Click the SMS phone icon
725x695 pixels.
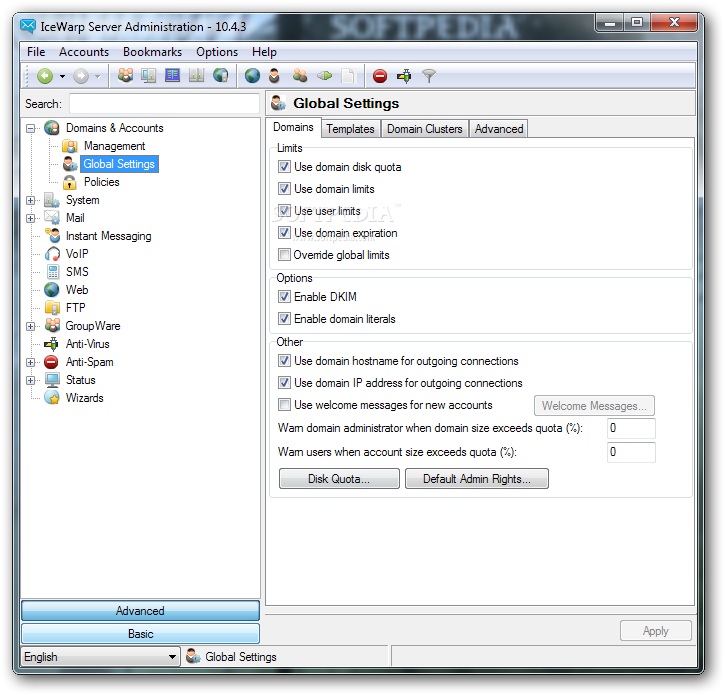click(x=53, y=272)
